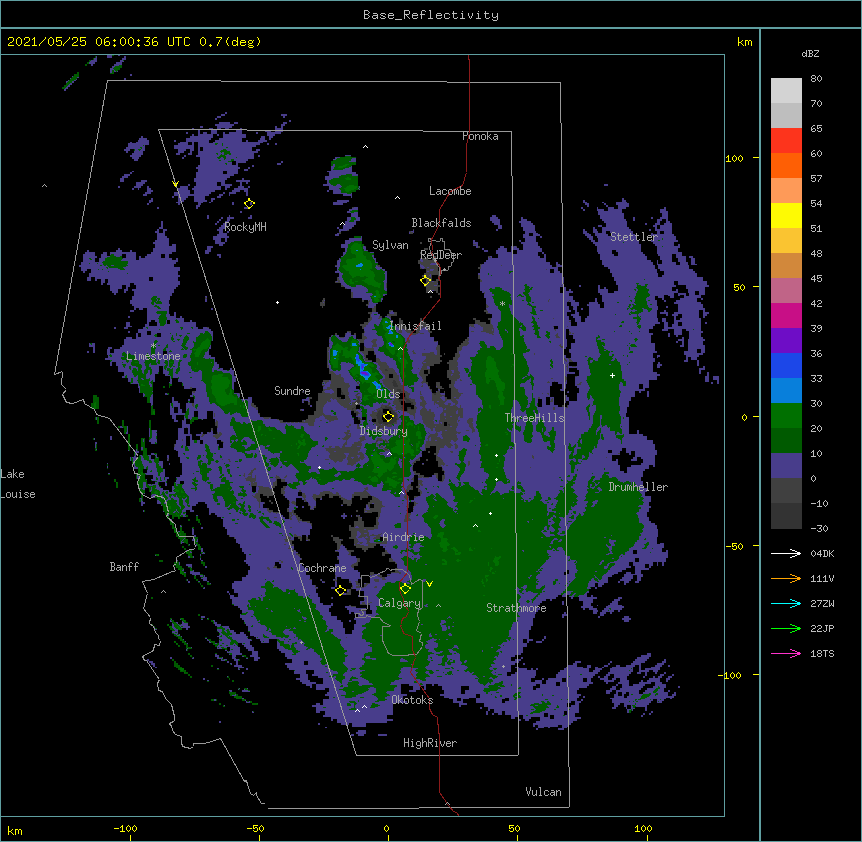Click the Vulcan label

click(x=543, y=792)
